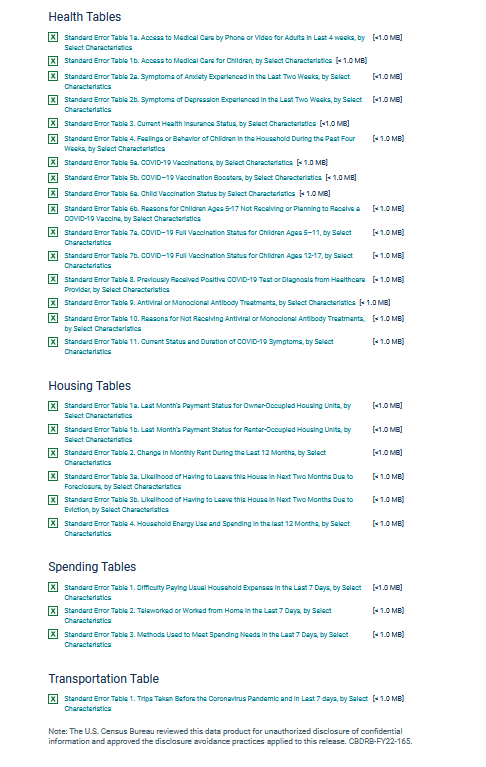Click Excel icon for Table 10 Reasons Not Receiving
Screen dimensions: 486x767
pyautogui.click(x=53, y=318)
